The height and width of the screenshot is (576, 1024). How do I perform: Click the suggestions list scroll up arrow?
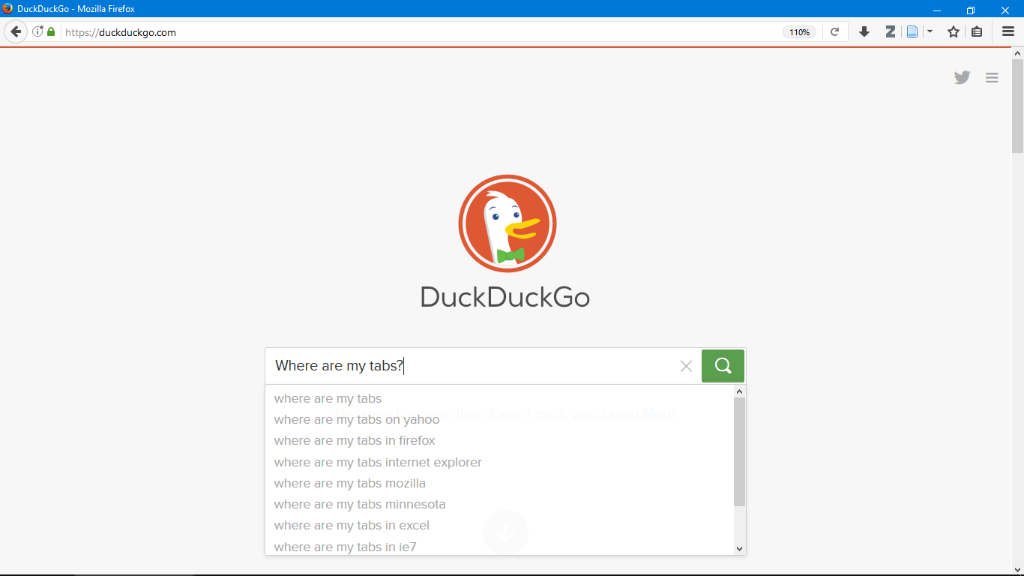739,392
